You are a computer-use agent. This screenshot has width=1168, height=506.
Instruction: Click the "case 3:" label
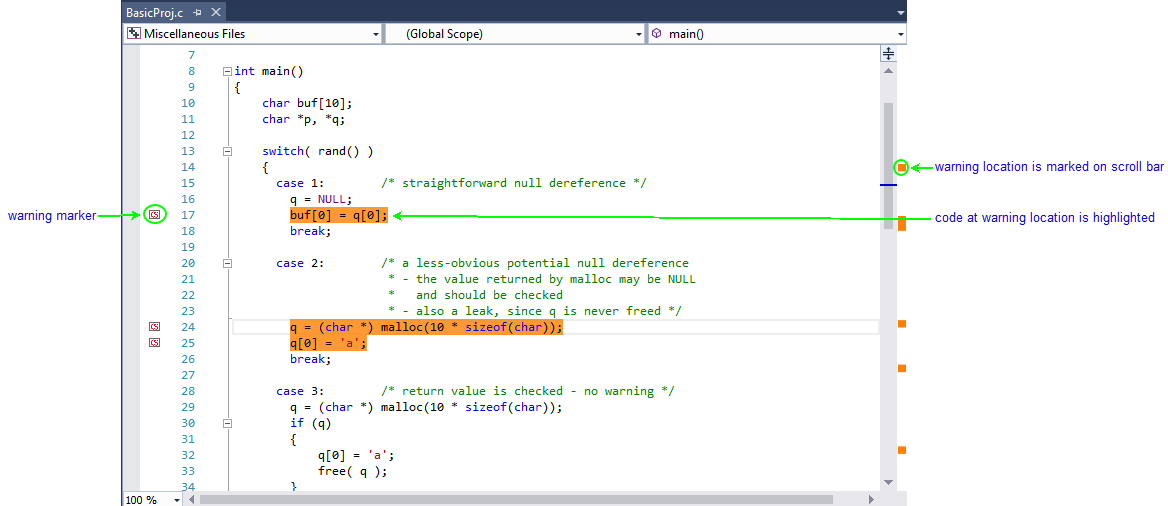300,391
